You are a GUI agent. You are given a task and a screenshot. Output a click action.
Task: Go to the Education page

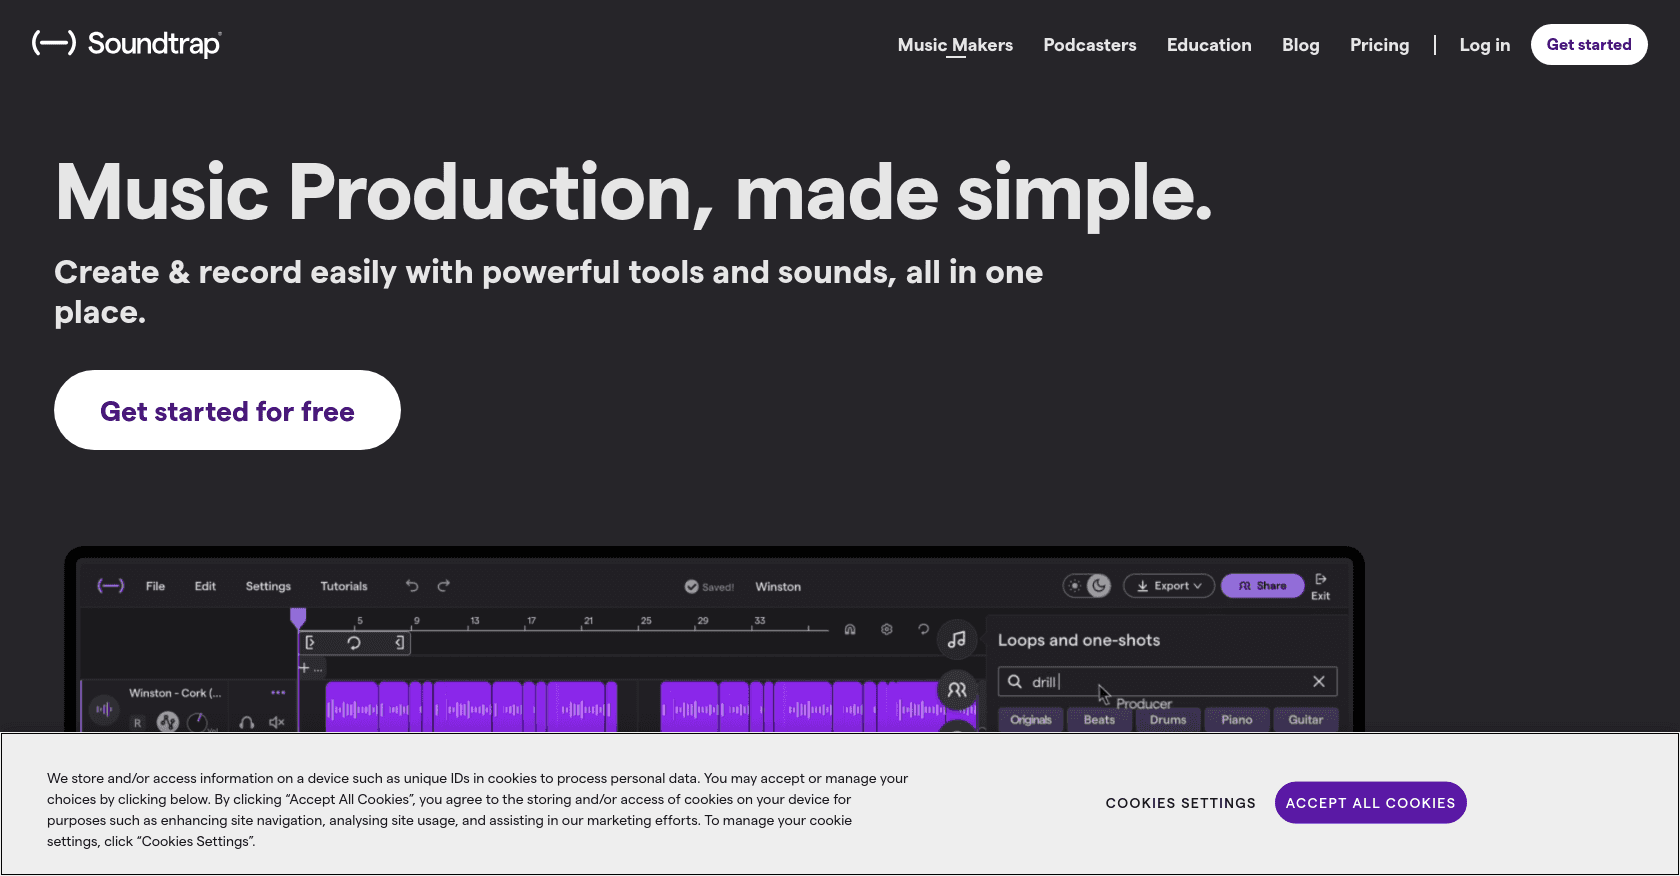pyautogui.click(x=1209, y=45)
